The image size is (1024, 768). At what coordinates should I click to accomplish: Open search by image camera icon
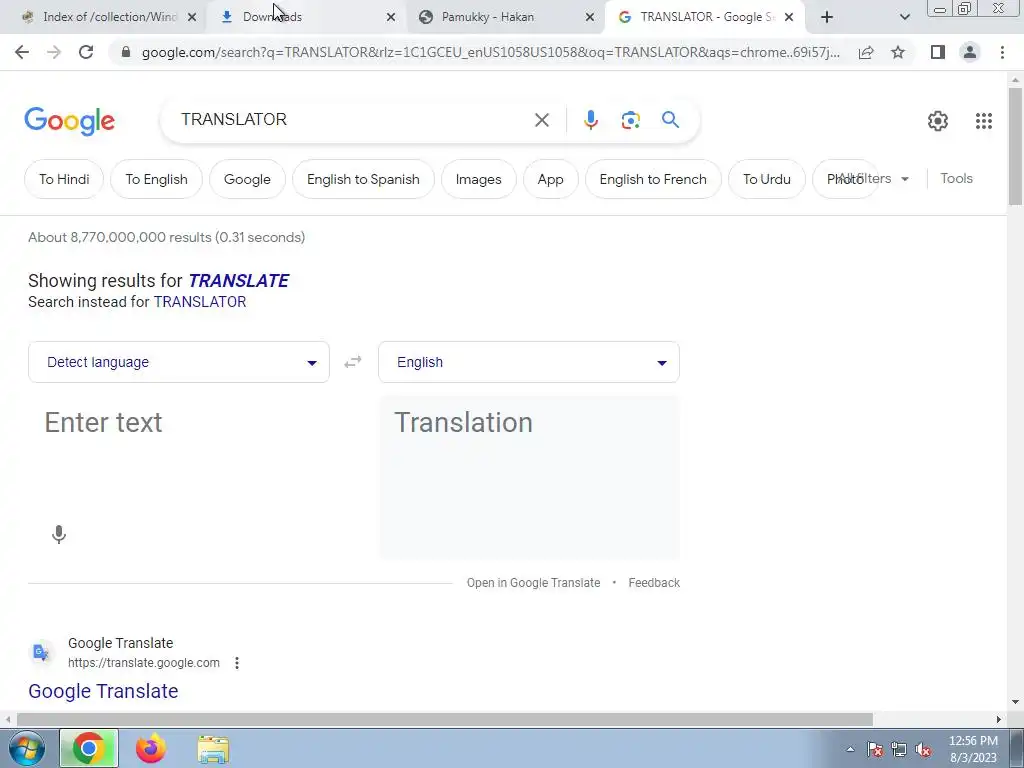[630, 120]
